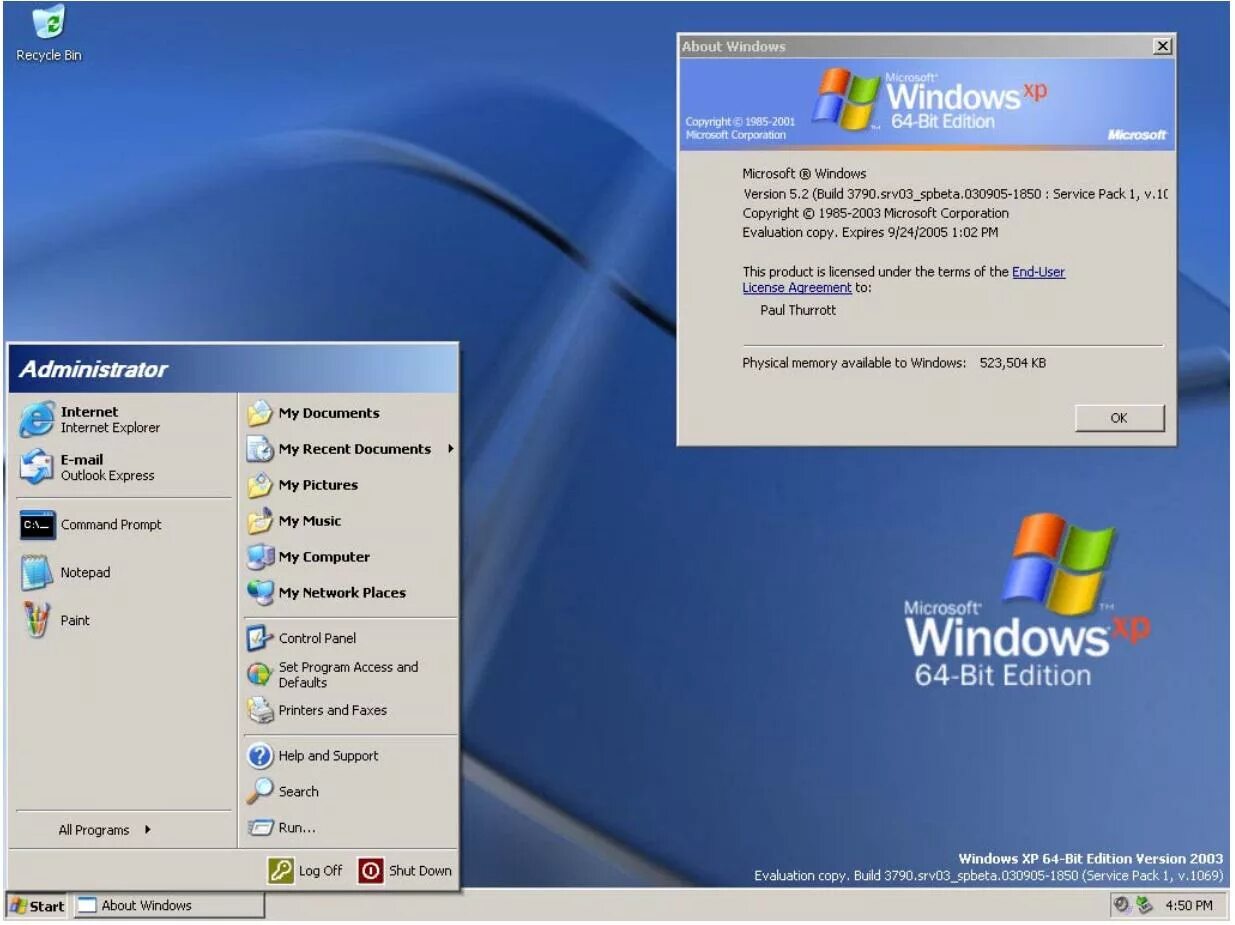Viewport: 1235px width, 925px height.
Task: Select Notepad menu text
Action: click(x=85, y=573)
